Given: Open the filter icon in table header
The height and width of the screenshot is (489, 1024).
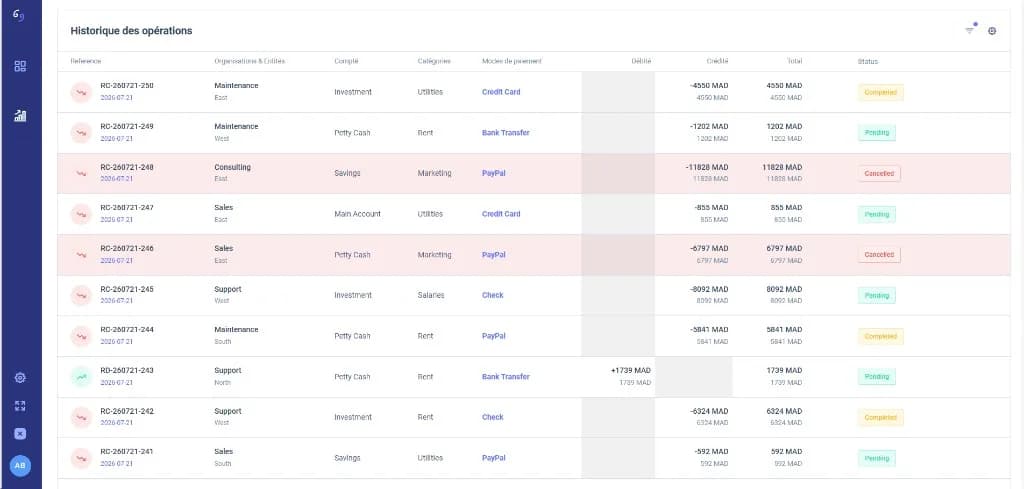Looking at the screenshot, I should tap(970, 30).
